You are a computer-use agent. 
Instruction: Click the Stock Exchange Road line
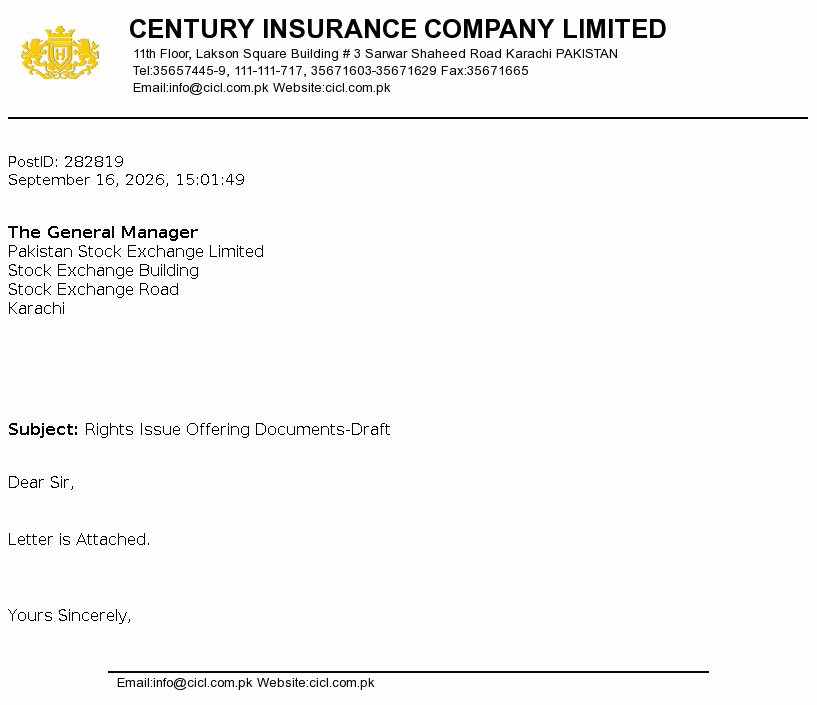point(93,290)
